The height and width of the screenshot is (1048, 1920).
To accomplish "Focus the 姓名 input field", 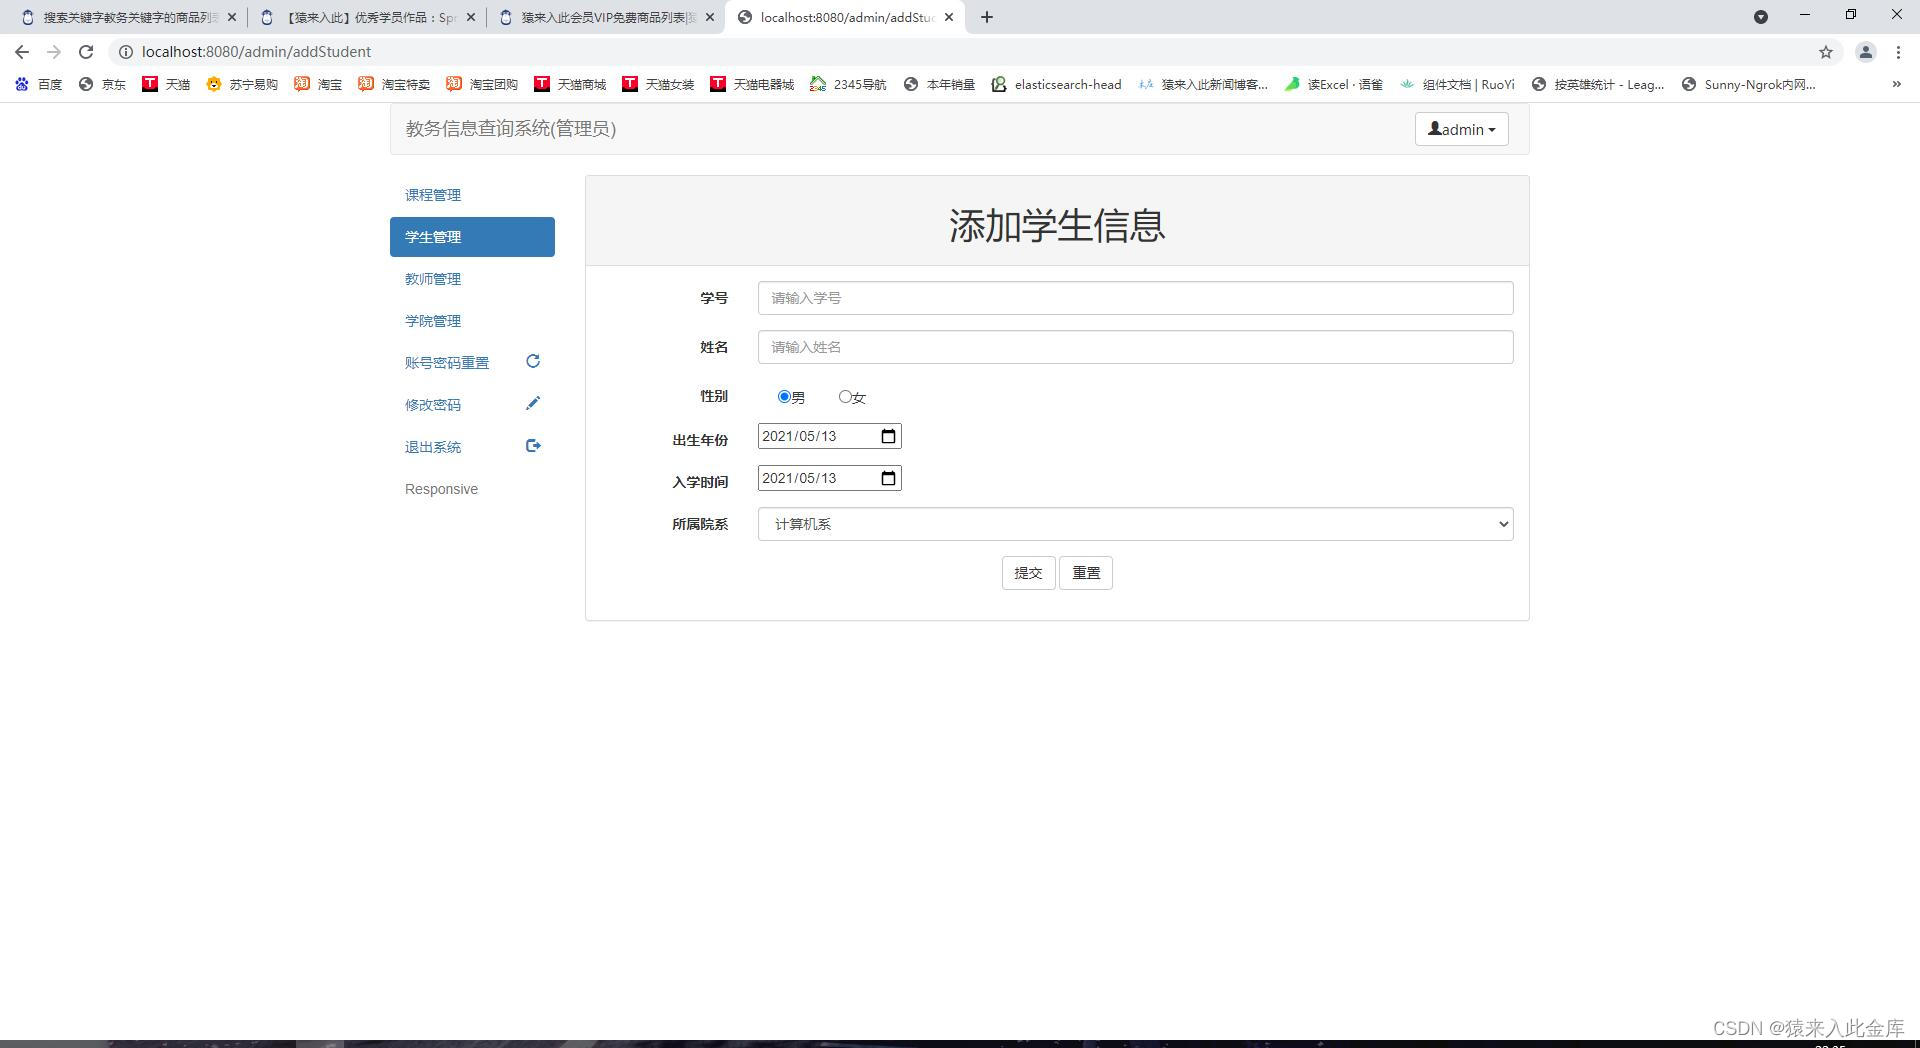I will 1135,347.
